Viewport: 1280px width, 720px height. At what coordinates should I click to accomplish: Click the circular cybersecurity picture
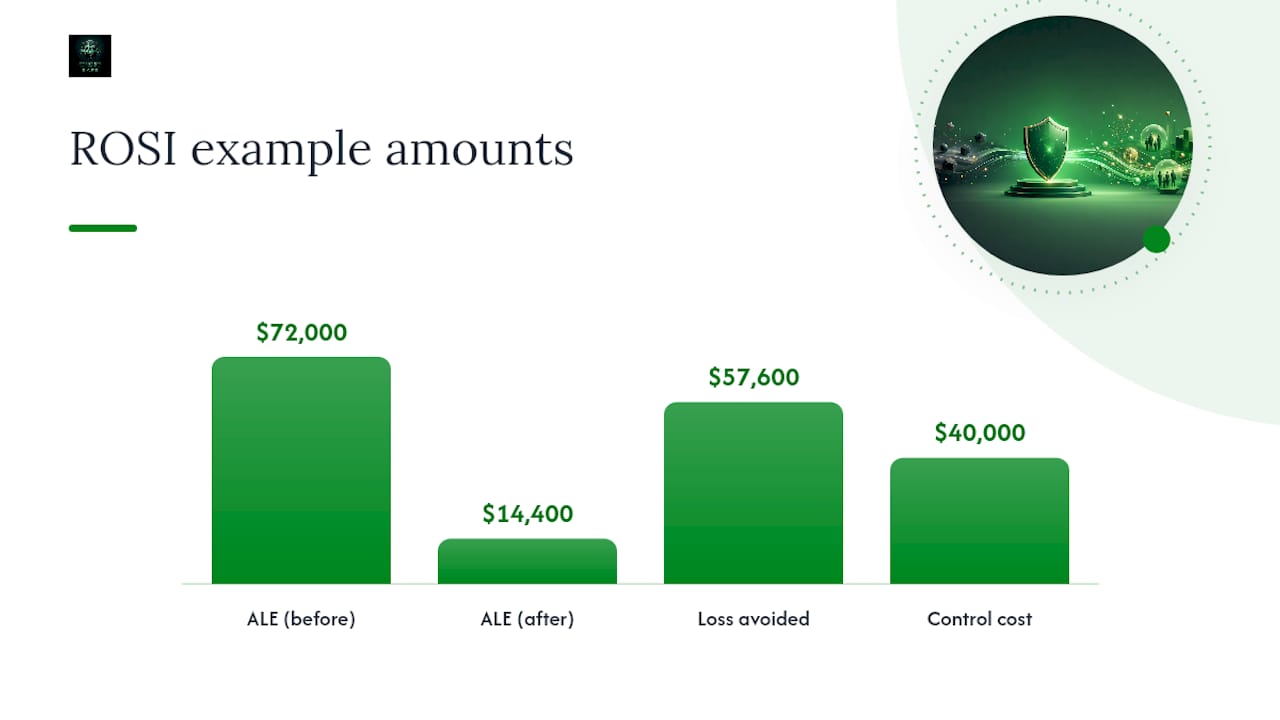[x=1062, y=145]
